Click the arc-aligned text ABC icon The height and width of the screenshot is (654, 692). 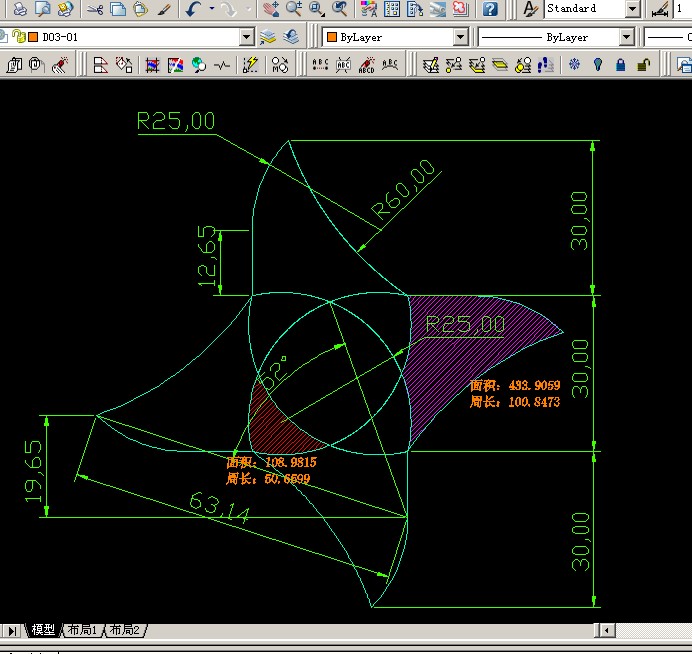[390, 65]
